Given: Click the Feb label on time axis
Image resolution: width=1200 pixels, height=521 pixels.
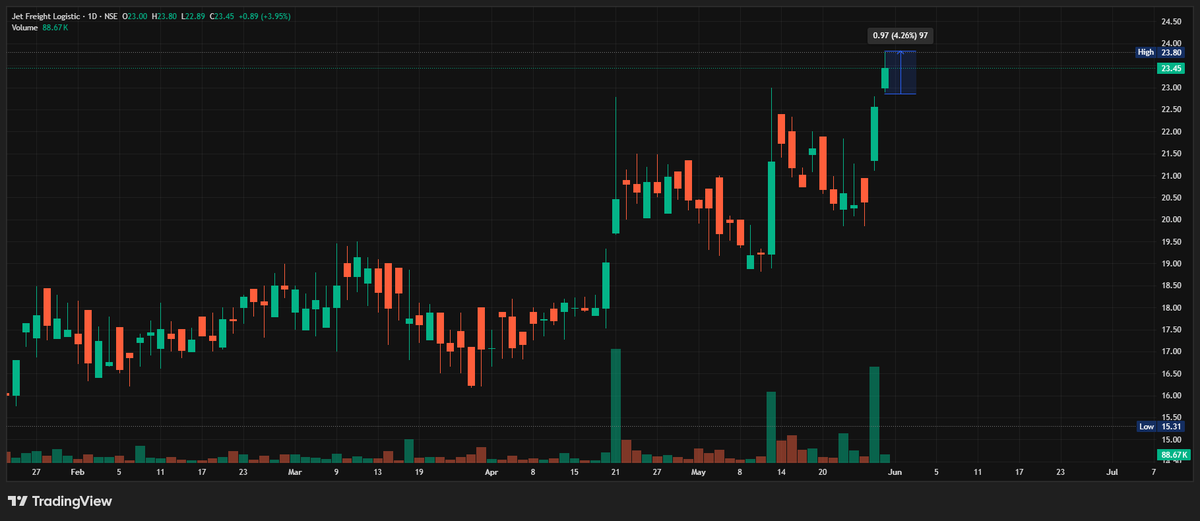Looking at the screenshot, I should [77, 470].
